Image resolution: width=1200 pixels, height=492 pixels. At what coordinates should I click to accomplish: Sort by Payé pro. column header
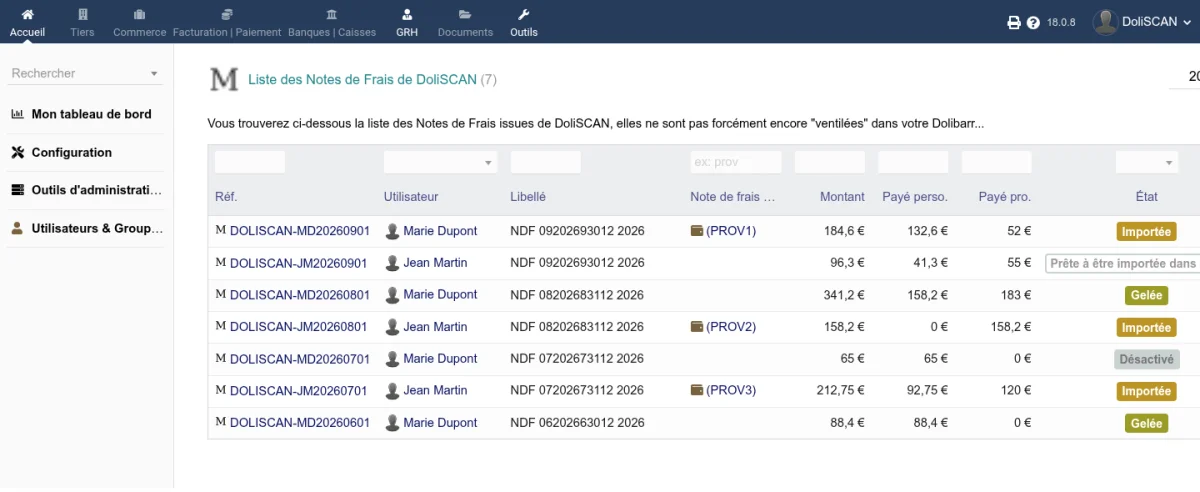pyautogui.click(x=1005, y=197)
